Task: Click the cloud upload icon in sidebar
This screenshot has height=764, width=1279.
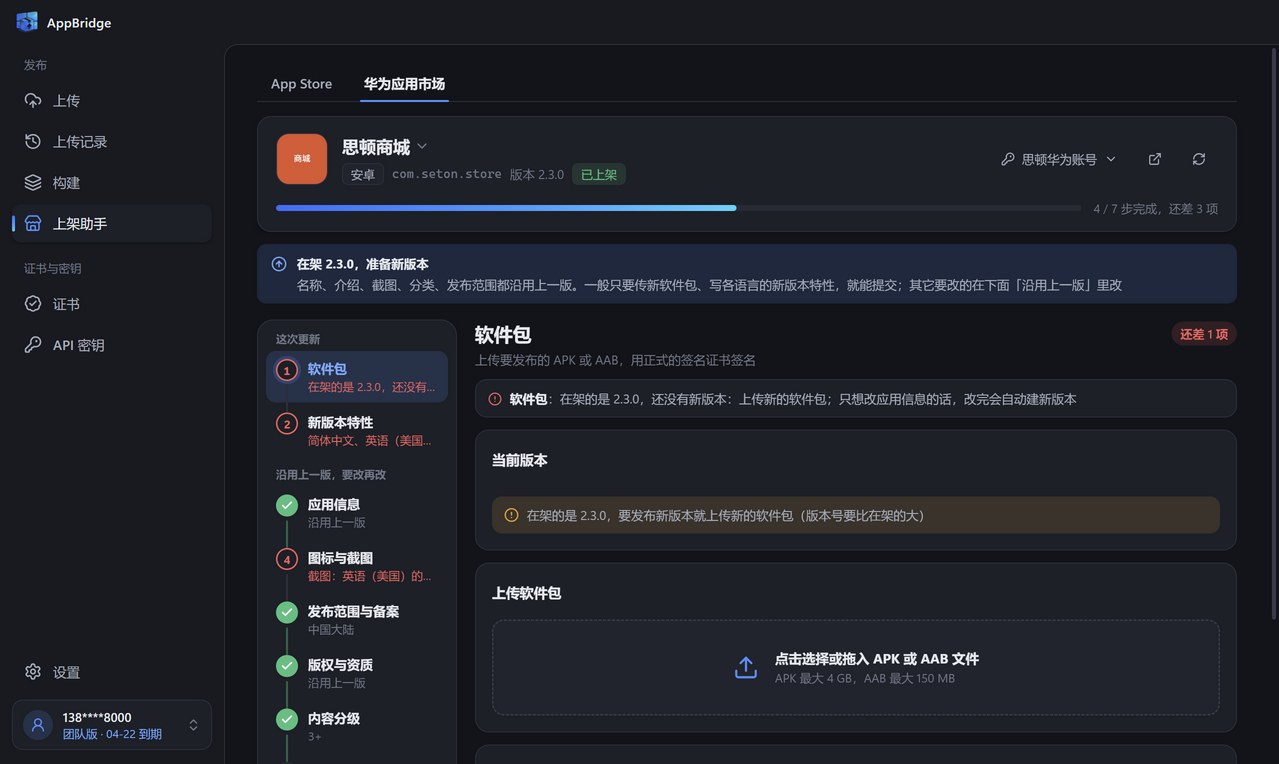Action: [33, 101]
